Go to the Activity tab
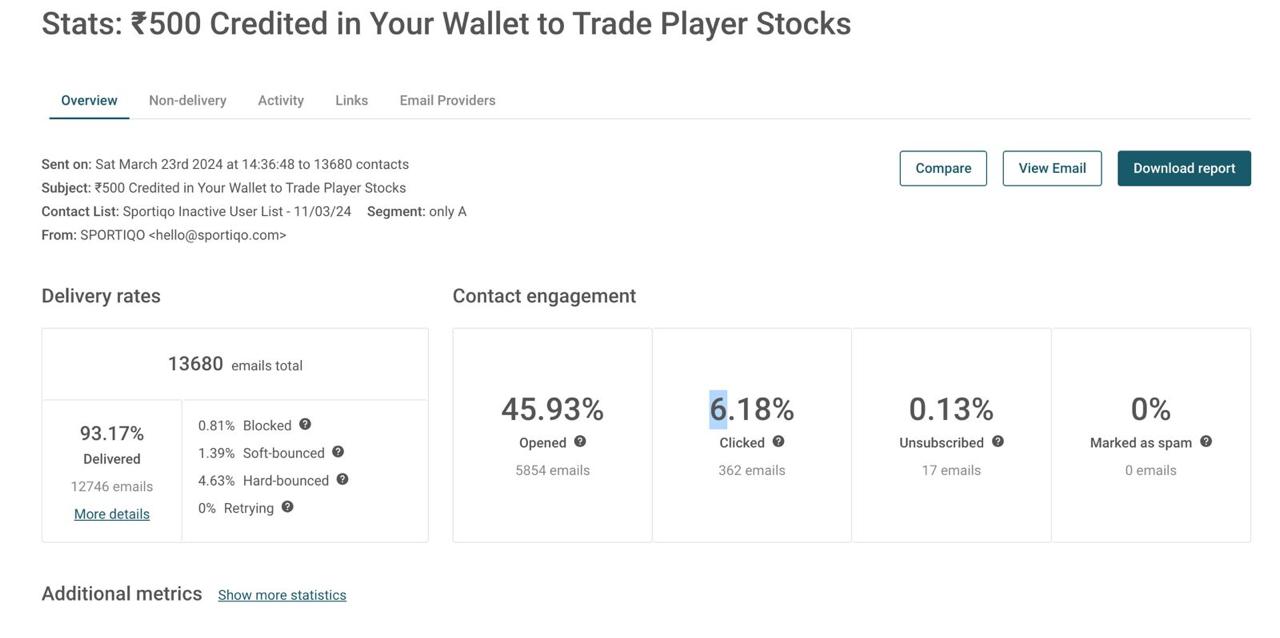 (x=281, y=100)
